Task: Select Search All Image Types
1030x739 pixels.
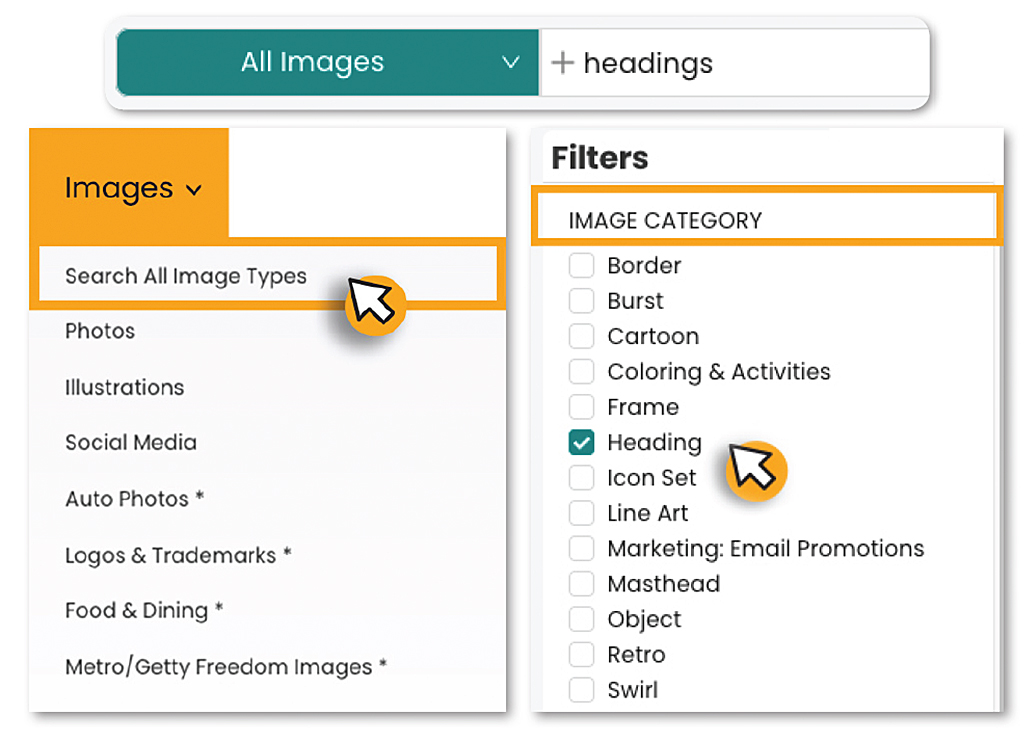Action: (186, 276)
